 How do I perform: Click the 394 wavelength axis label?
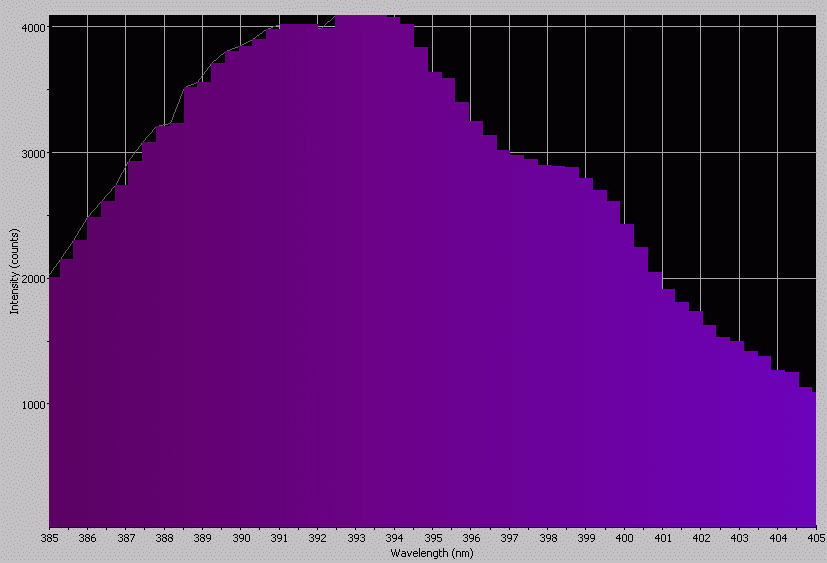395,538
